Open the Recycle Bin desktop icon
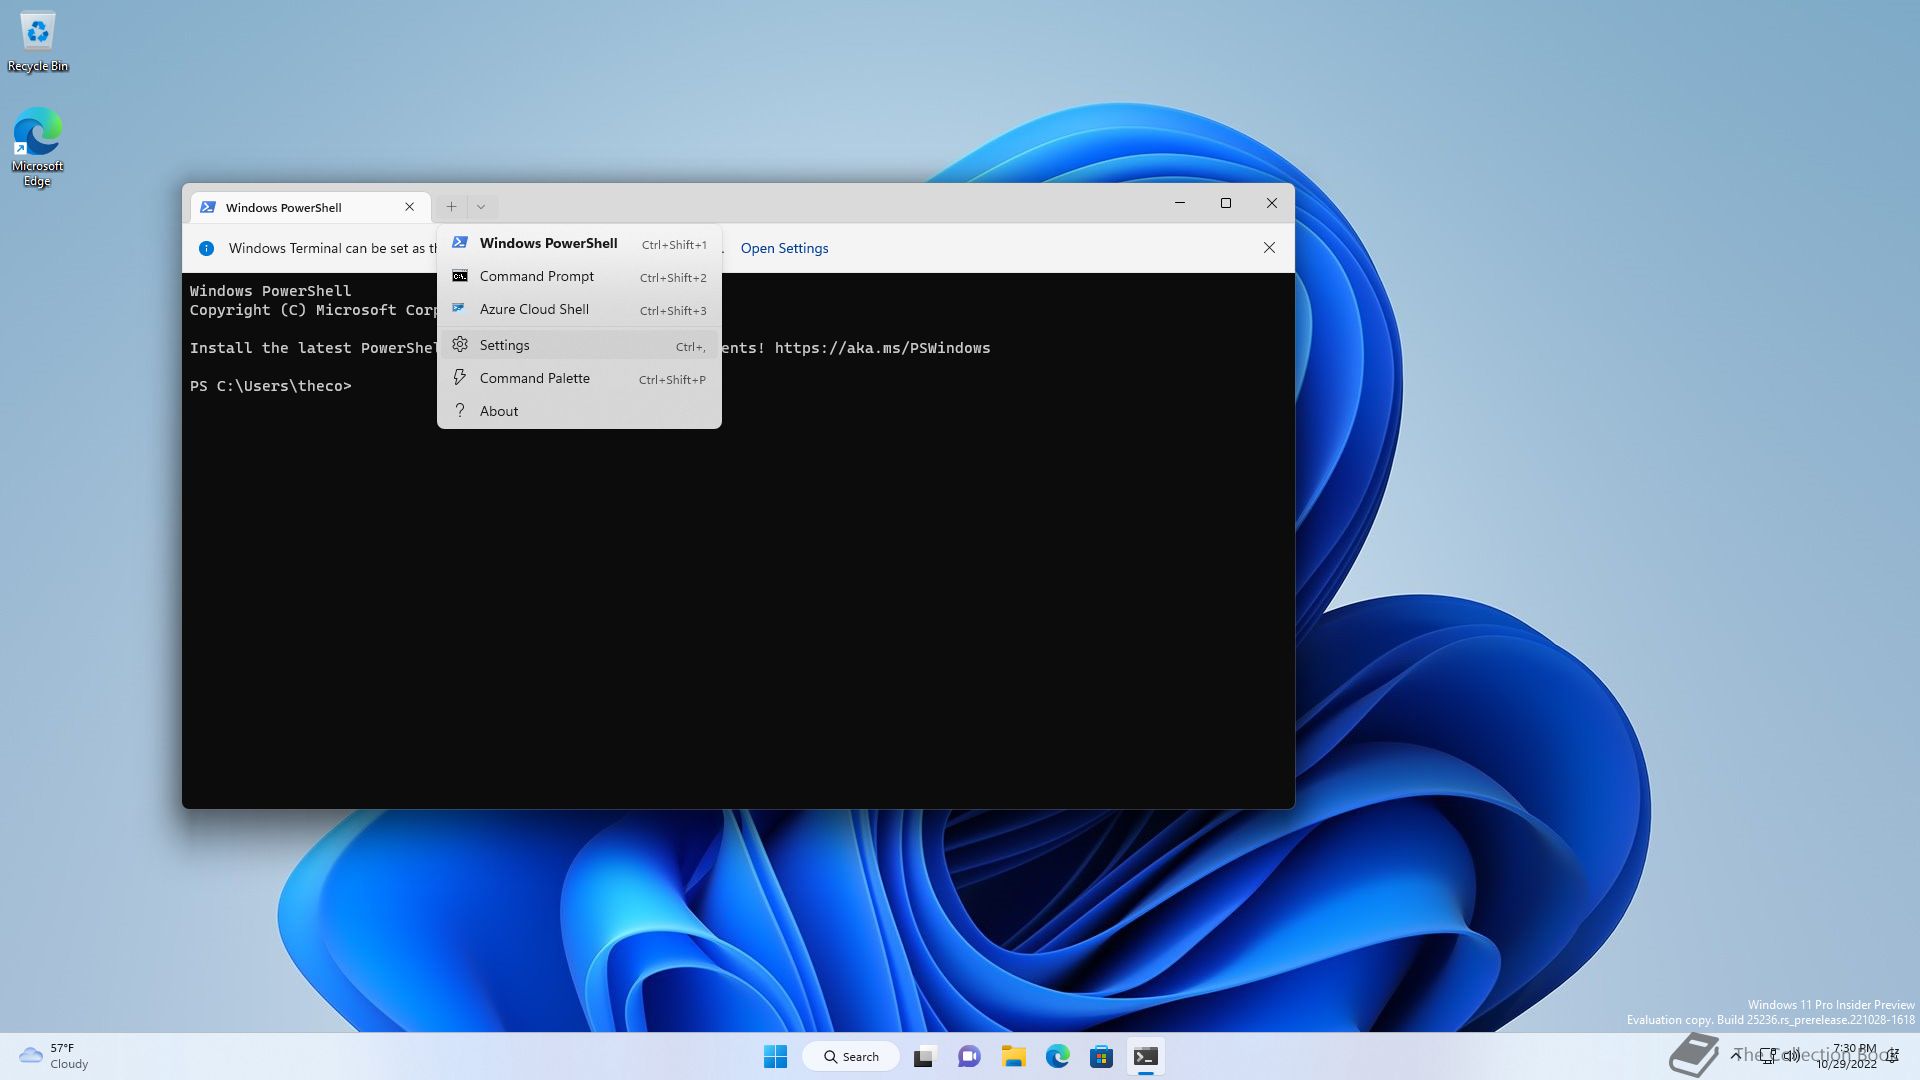The image size is (1920, 1080). click(x=38, y=42)
